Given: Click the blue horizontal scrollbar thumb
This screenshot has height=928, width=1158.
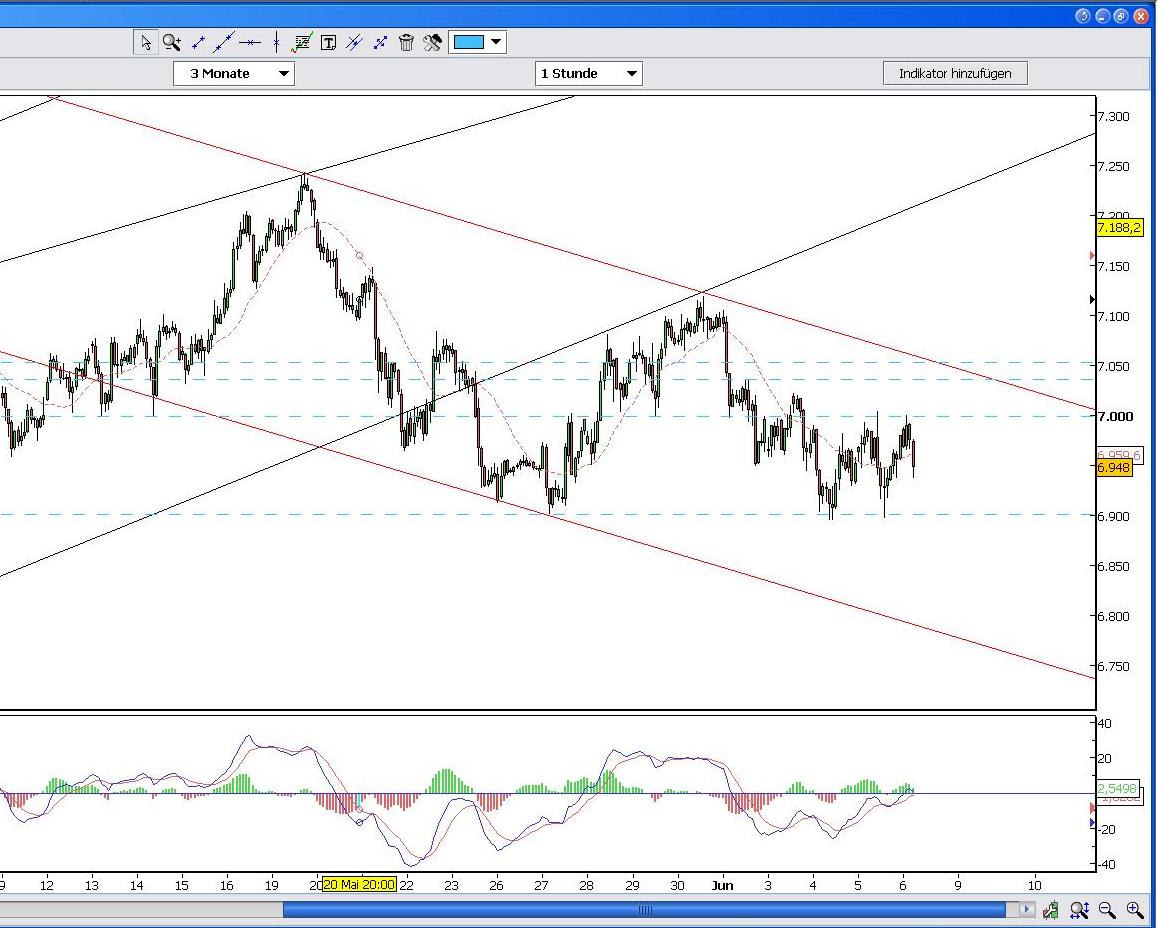Looking at the screenshot, I should pyautogui.click(x=644, y=910).
